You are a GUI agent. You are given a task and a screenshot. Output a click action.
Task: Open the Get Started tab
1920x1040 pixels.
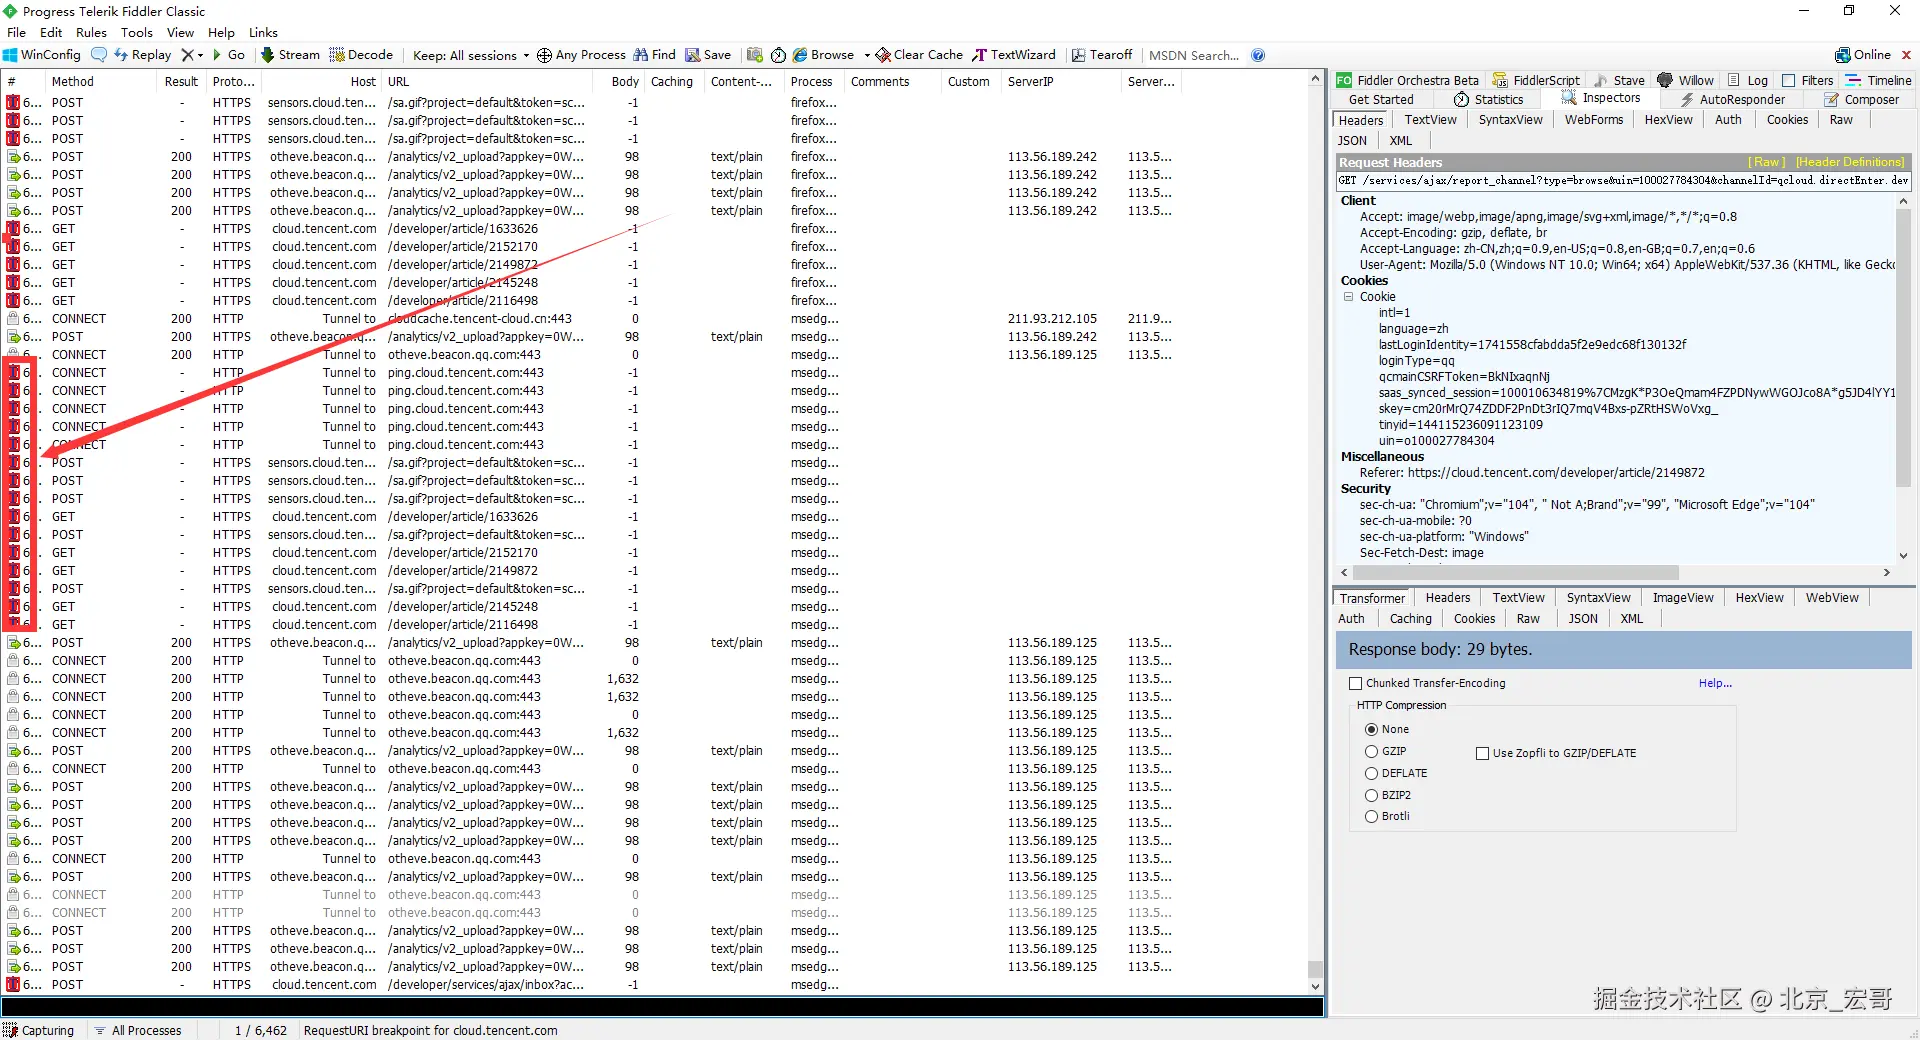(x=1381, y=99)
